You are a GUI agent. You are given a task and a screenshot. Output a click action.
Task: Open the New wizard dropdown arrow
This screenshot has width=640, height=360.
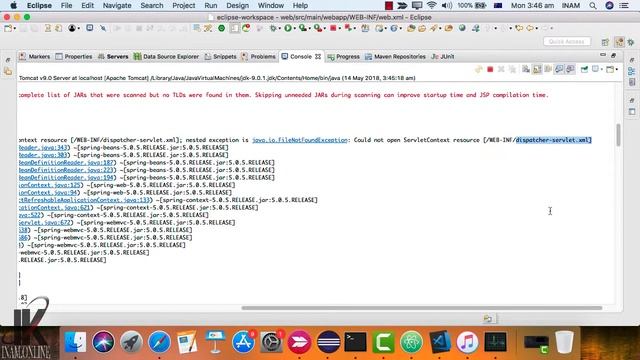click(15, 28)
